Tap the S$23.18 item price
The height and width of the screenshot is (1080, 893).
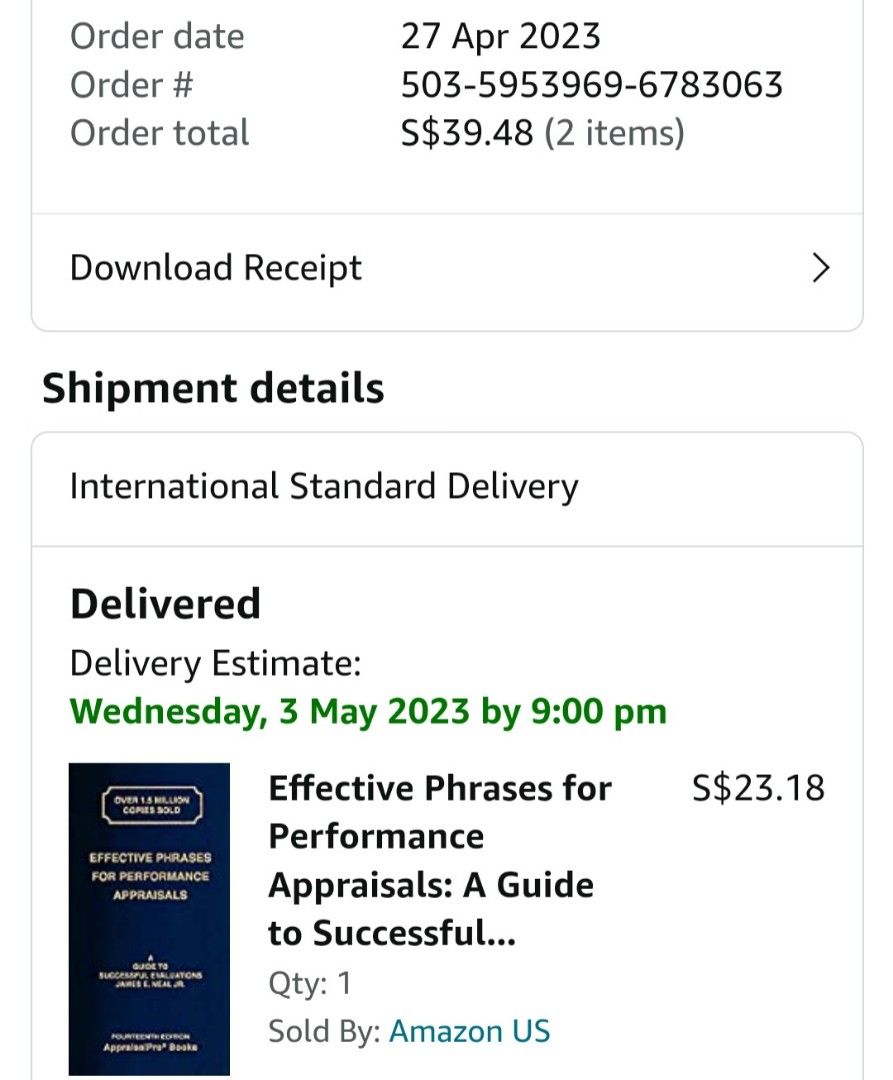[758, 788]
